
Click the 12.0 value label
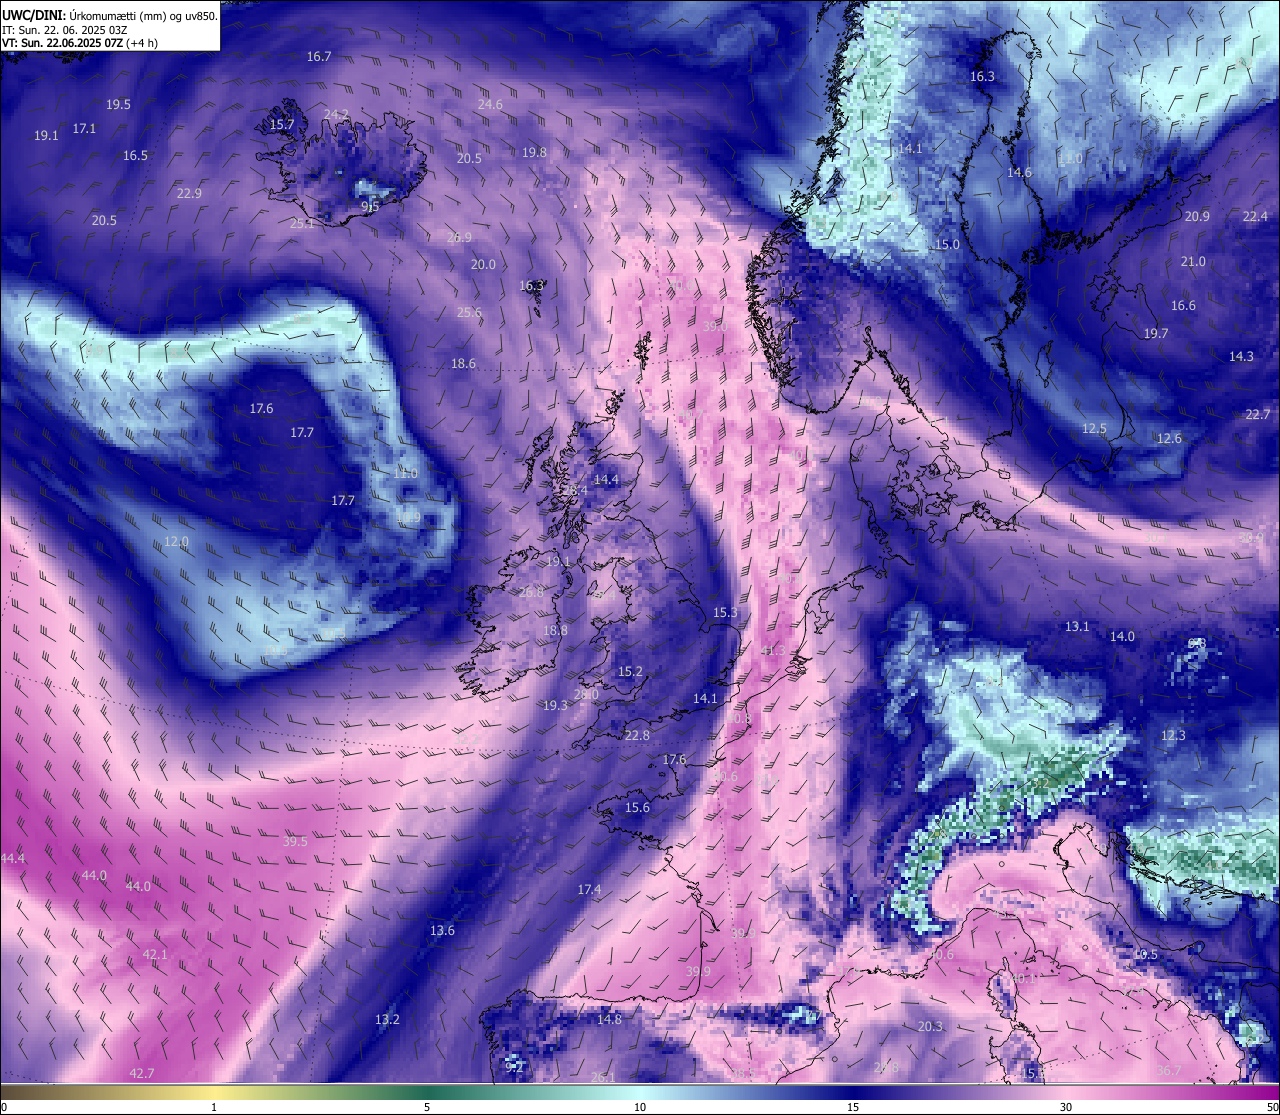[176, 541]
